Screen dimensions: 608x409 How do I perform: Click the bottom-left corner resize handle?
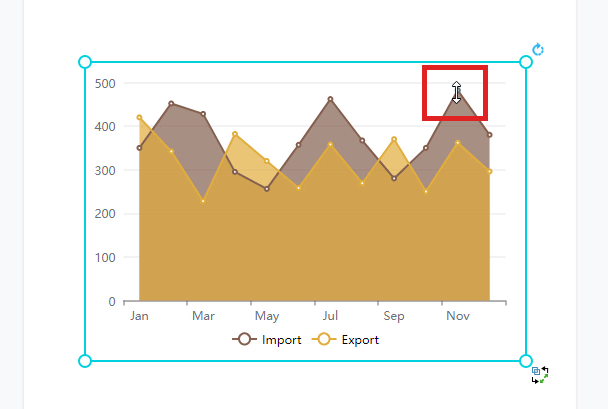pos(85,361)
